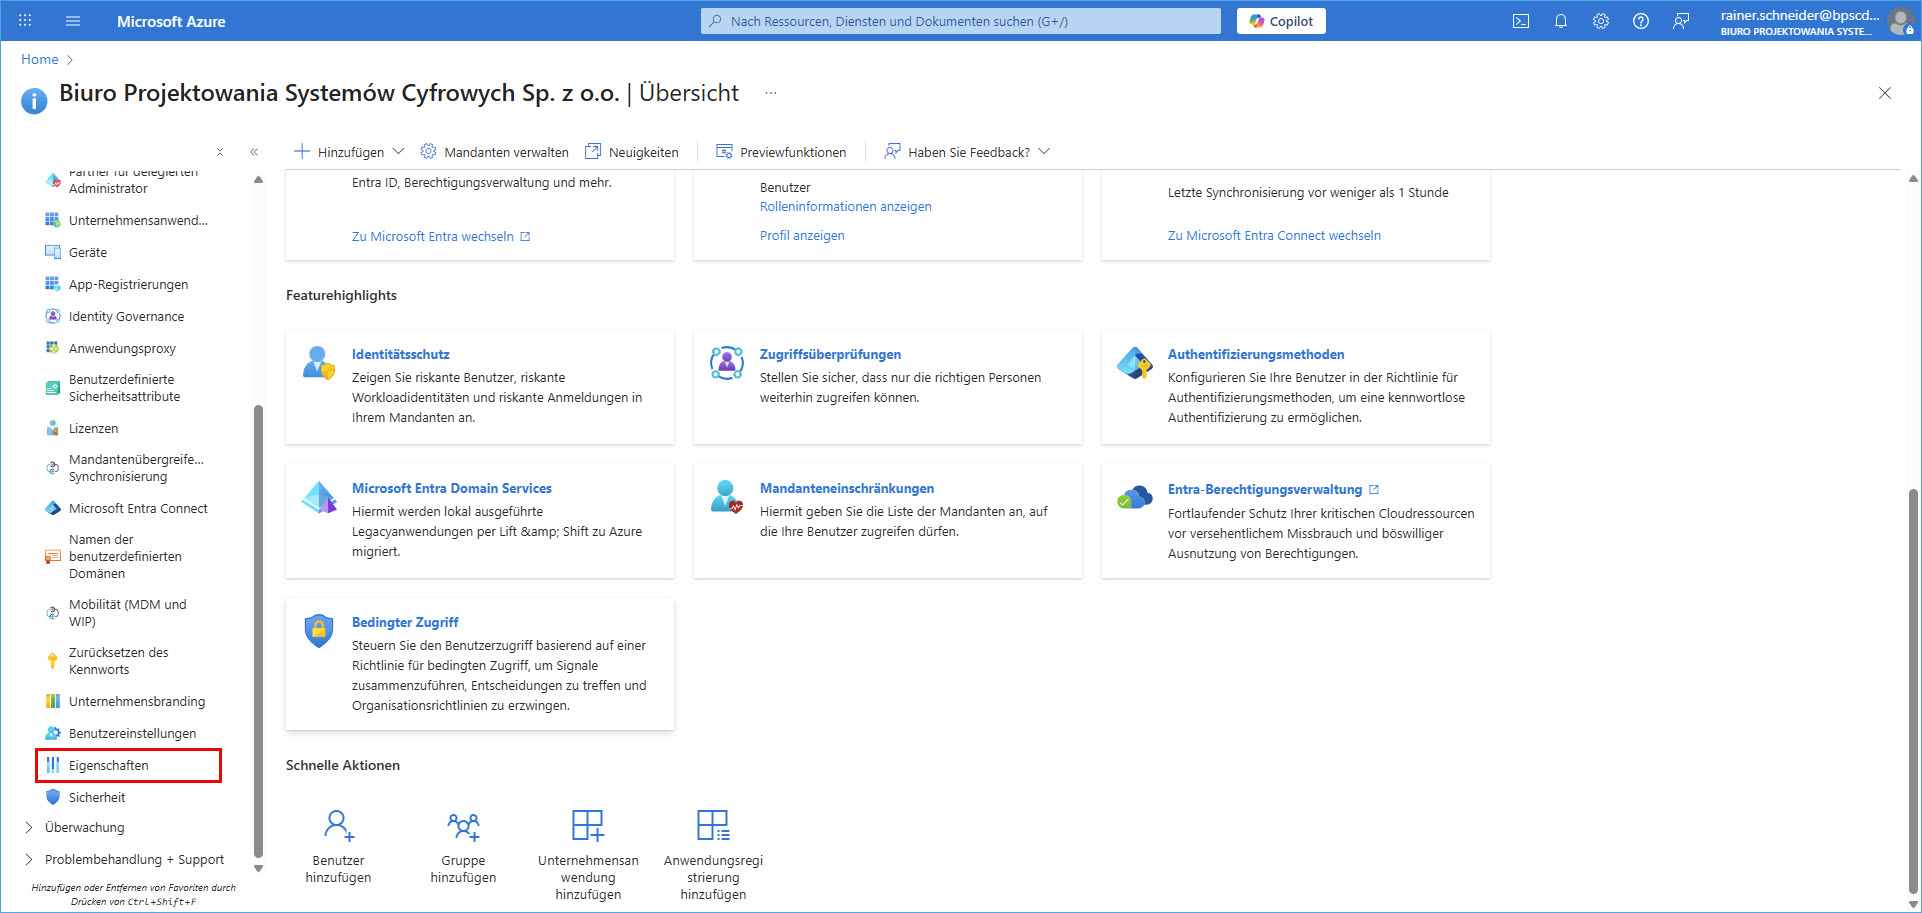The height and width of the screenshot is (913, 1922).
Task: Clear the sidebar search with X
Action: click(220, 152)
